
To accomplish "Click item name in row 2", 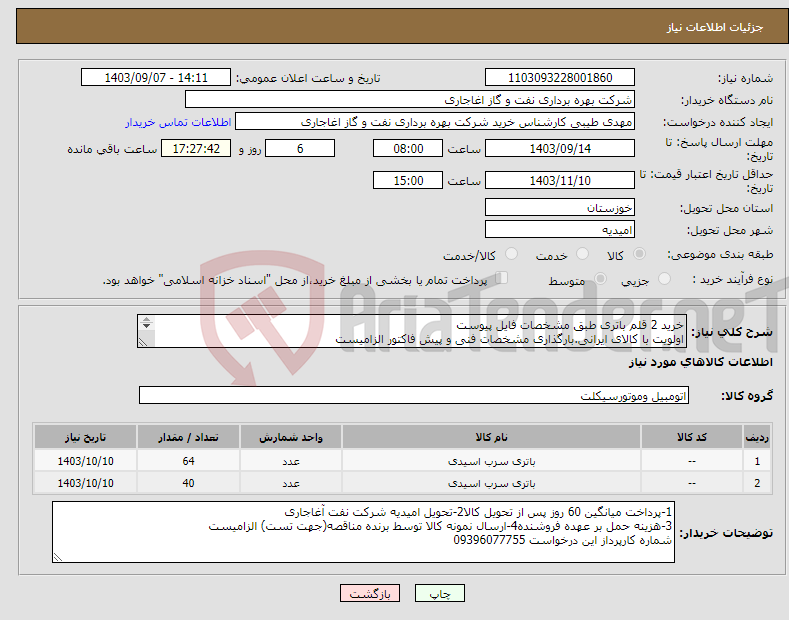I will point(491,483).
